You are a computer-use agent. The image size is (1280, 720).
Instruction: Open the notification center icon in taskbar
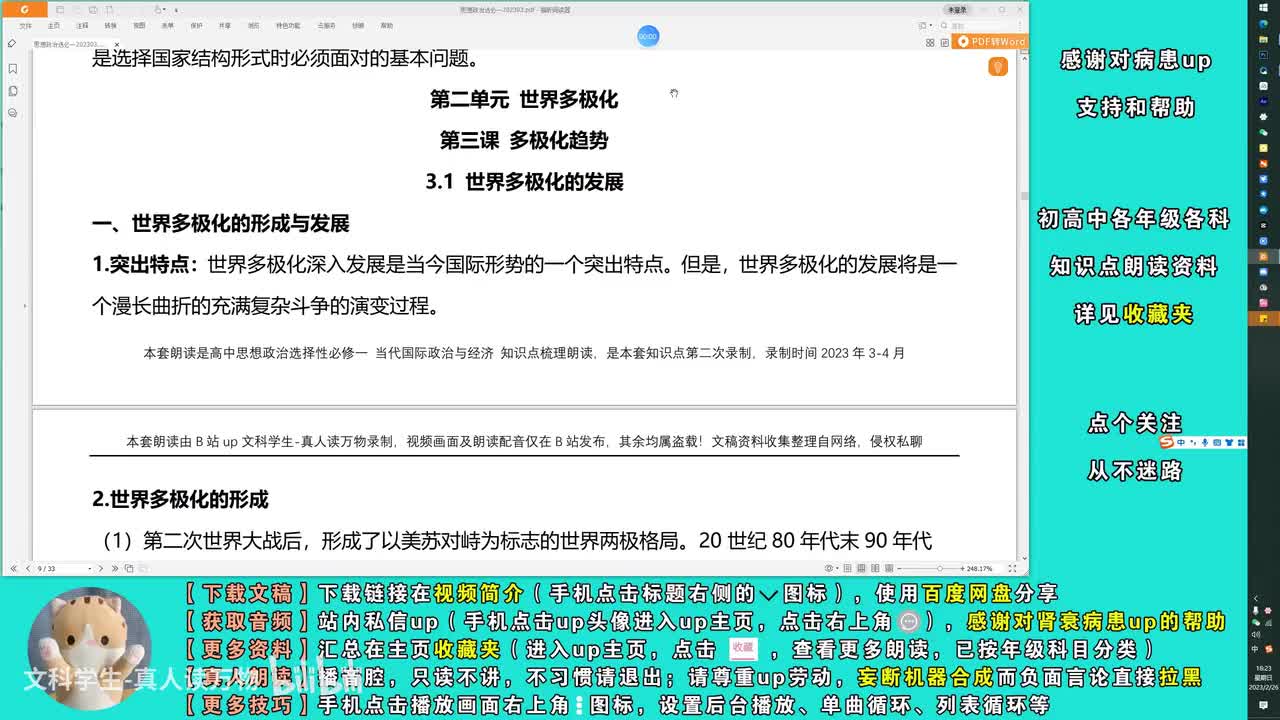tap(1263, 705)
